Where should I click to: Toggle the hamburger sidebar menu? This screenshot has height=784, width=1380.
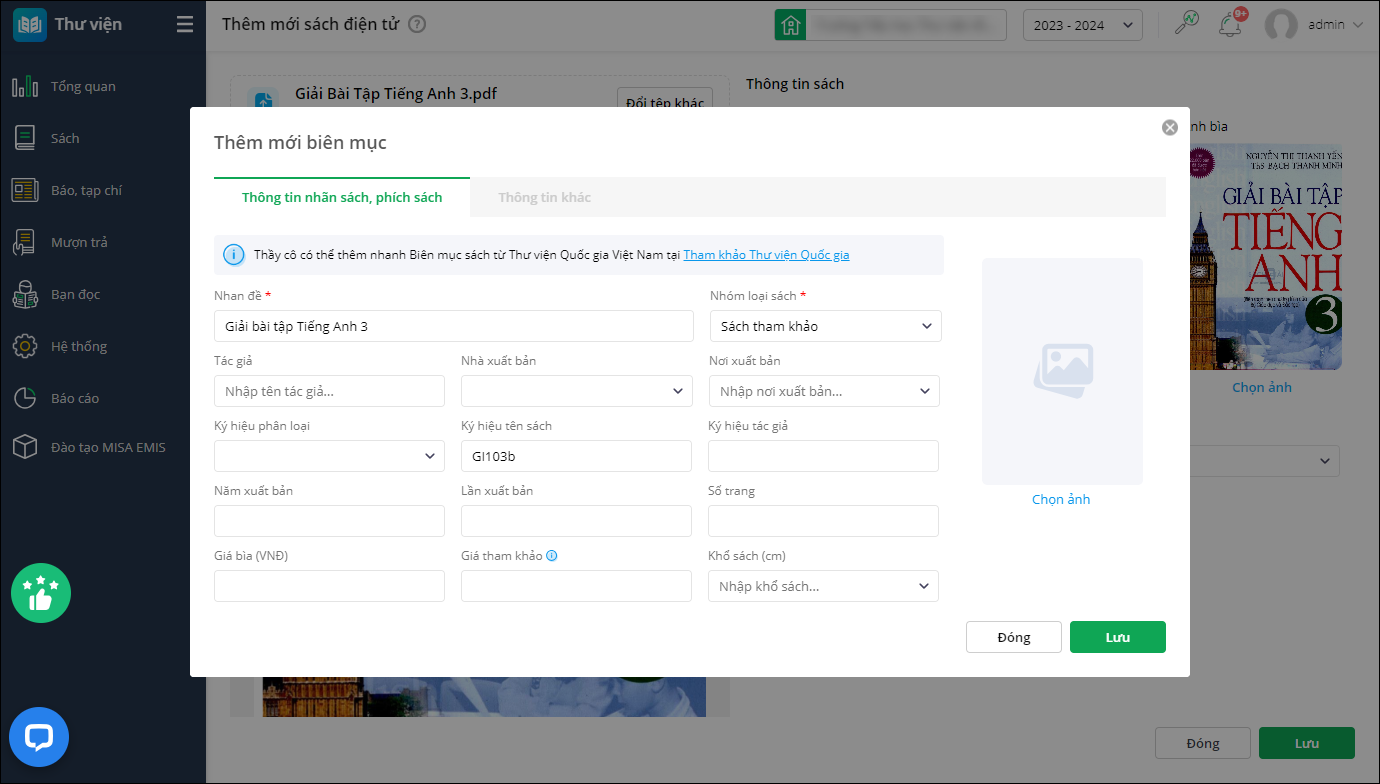pos(185,25)
